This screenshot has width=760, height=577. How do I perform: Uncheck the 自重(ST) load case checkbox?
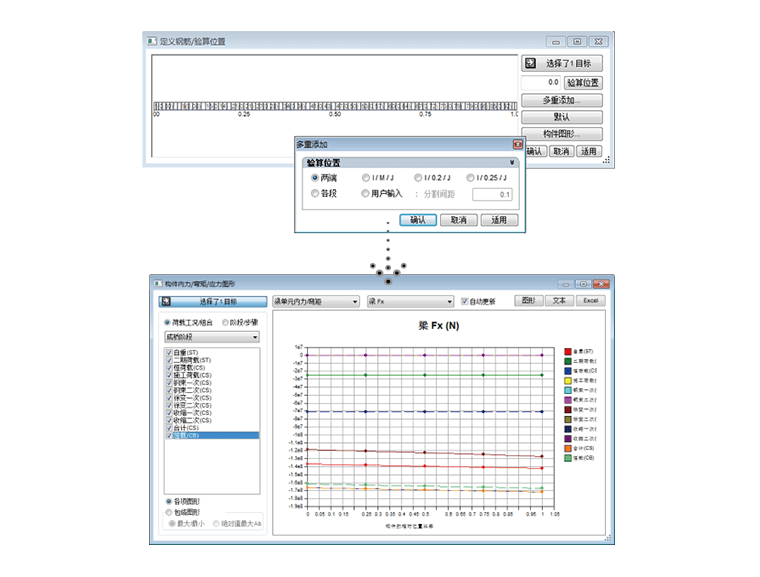tap(169, 353)
